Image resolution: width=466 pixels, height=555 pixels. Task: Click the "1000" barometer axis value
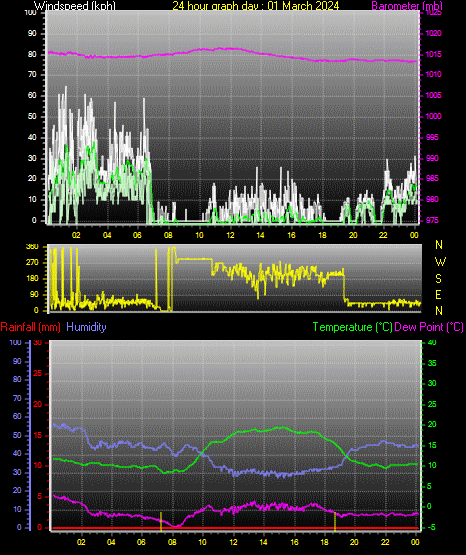point(433,116)
